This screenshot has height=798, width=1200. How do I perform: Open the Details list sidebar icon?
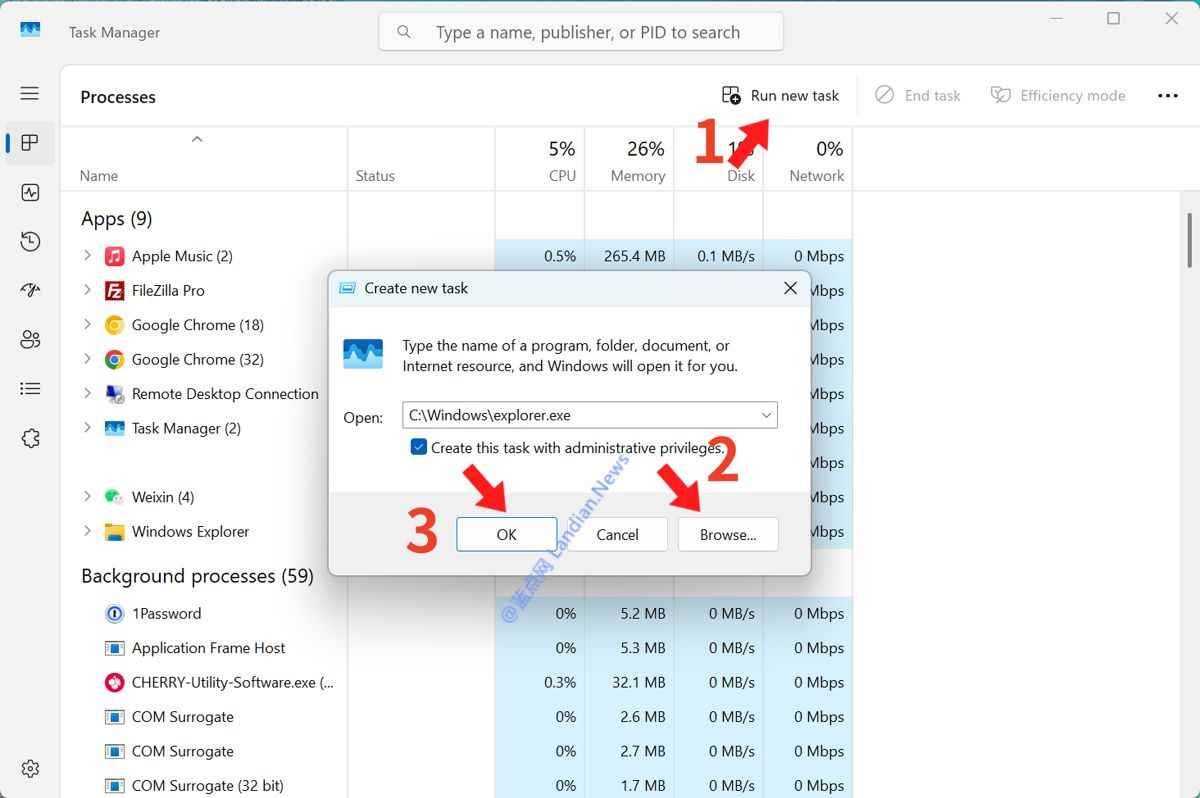[30, 388]
